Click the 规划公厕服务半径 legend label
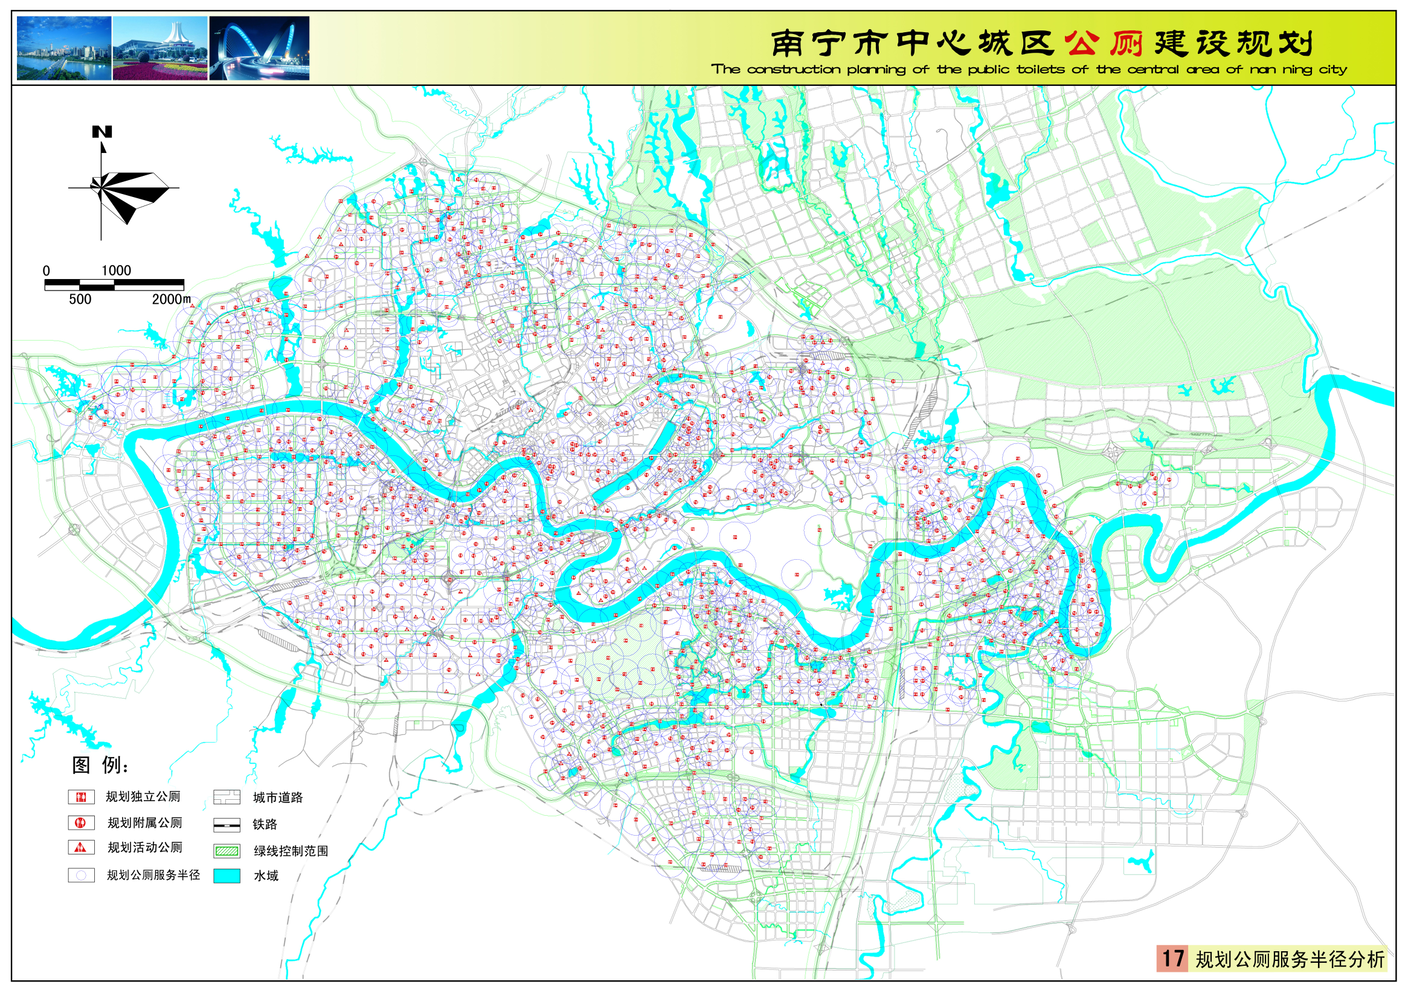 153,875
